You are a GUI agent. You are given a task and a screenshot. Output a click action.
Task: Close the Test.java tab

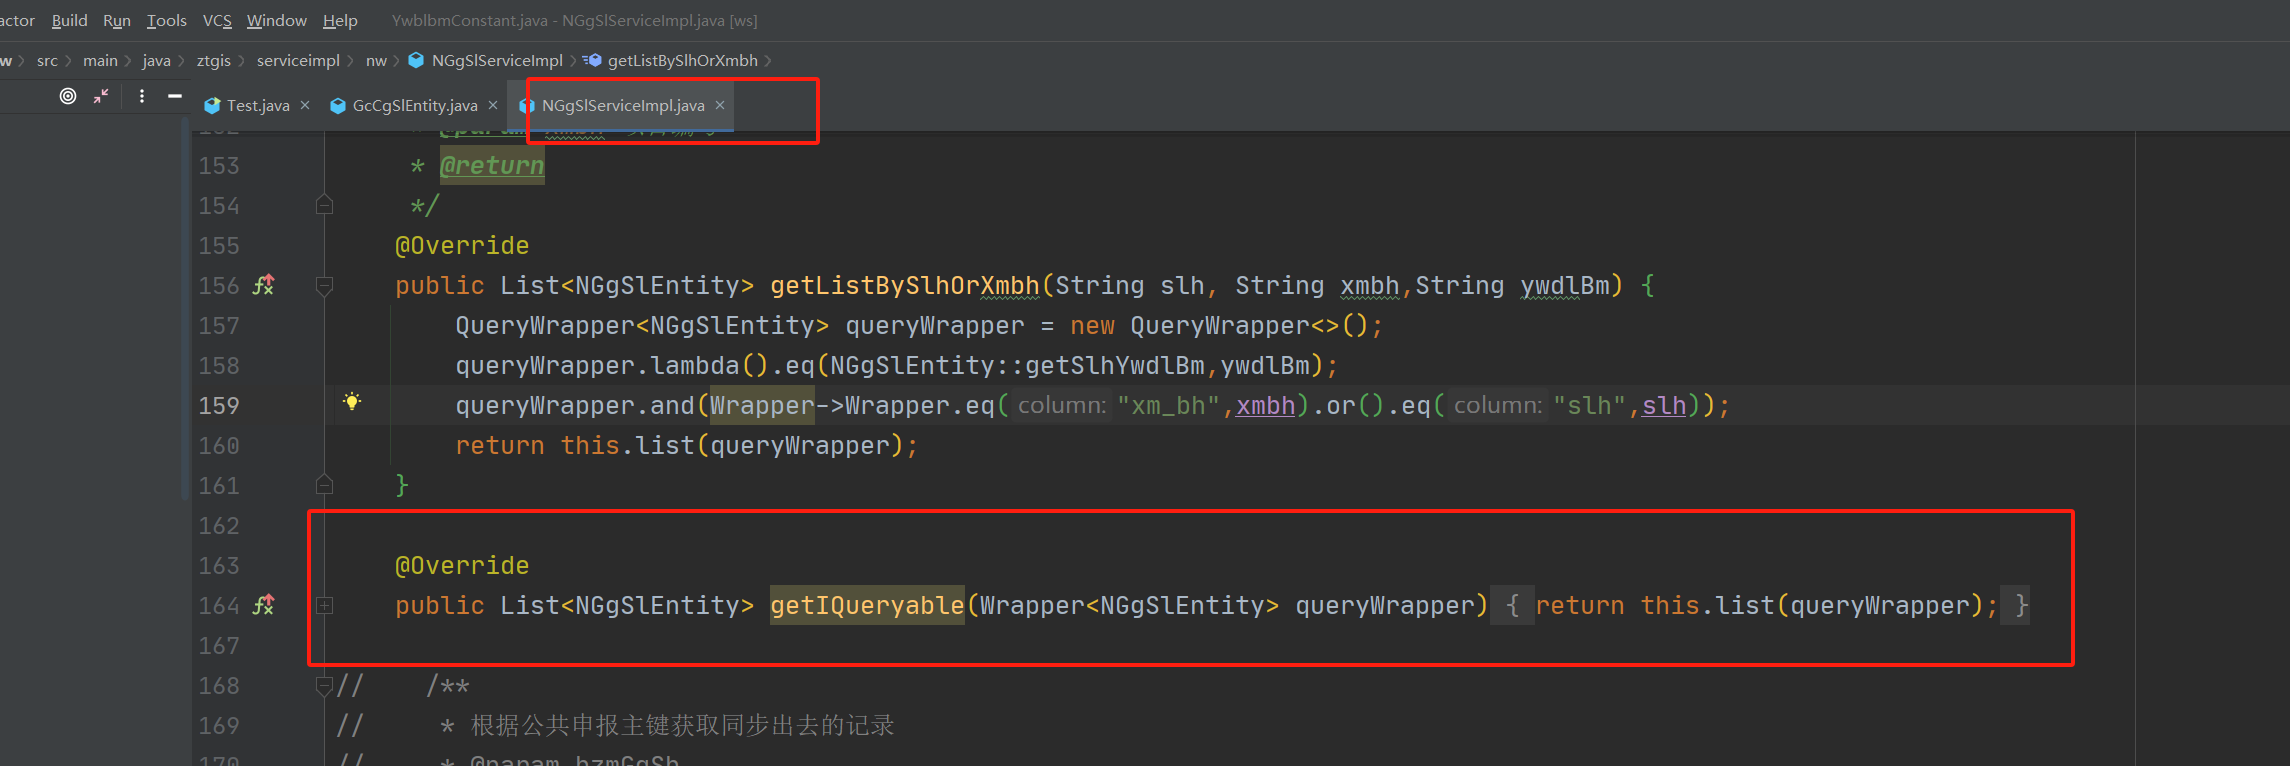(305, 105)
